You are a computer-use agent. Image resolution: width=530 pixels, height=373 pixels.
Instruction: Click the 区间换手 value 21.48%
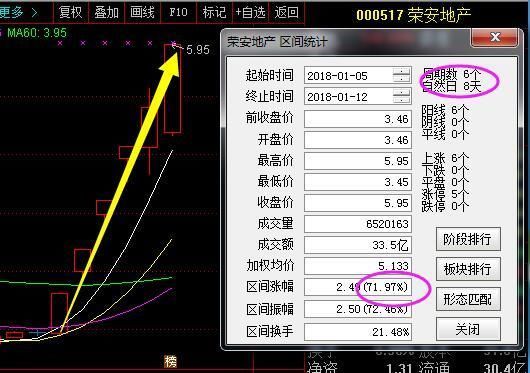point(358,332)
